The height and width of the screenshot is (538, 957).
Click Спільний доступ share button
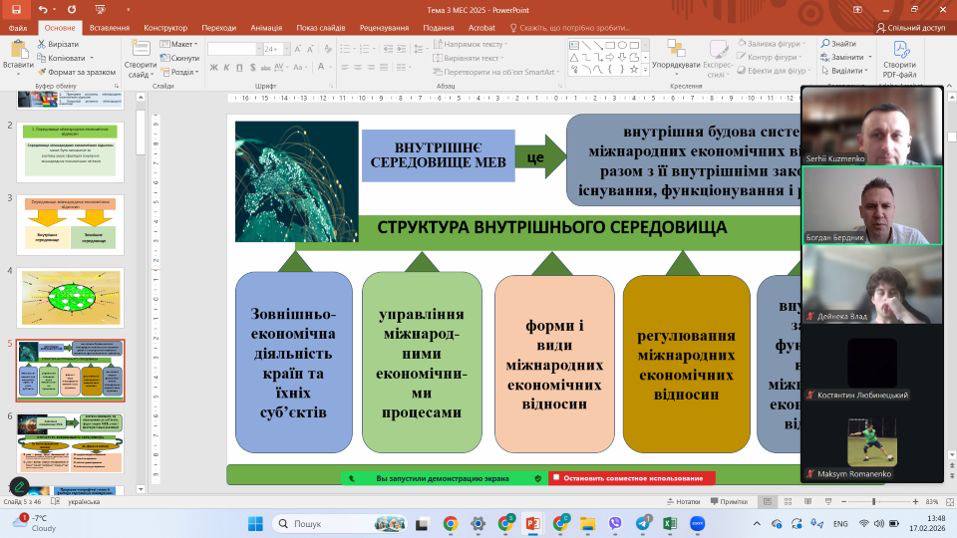pos(911,27)
